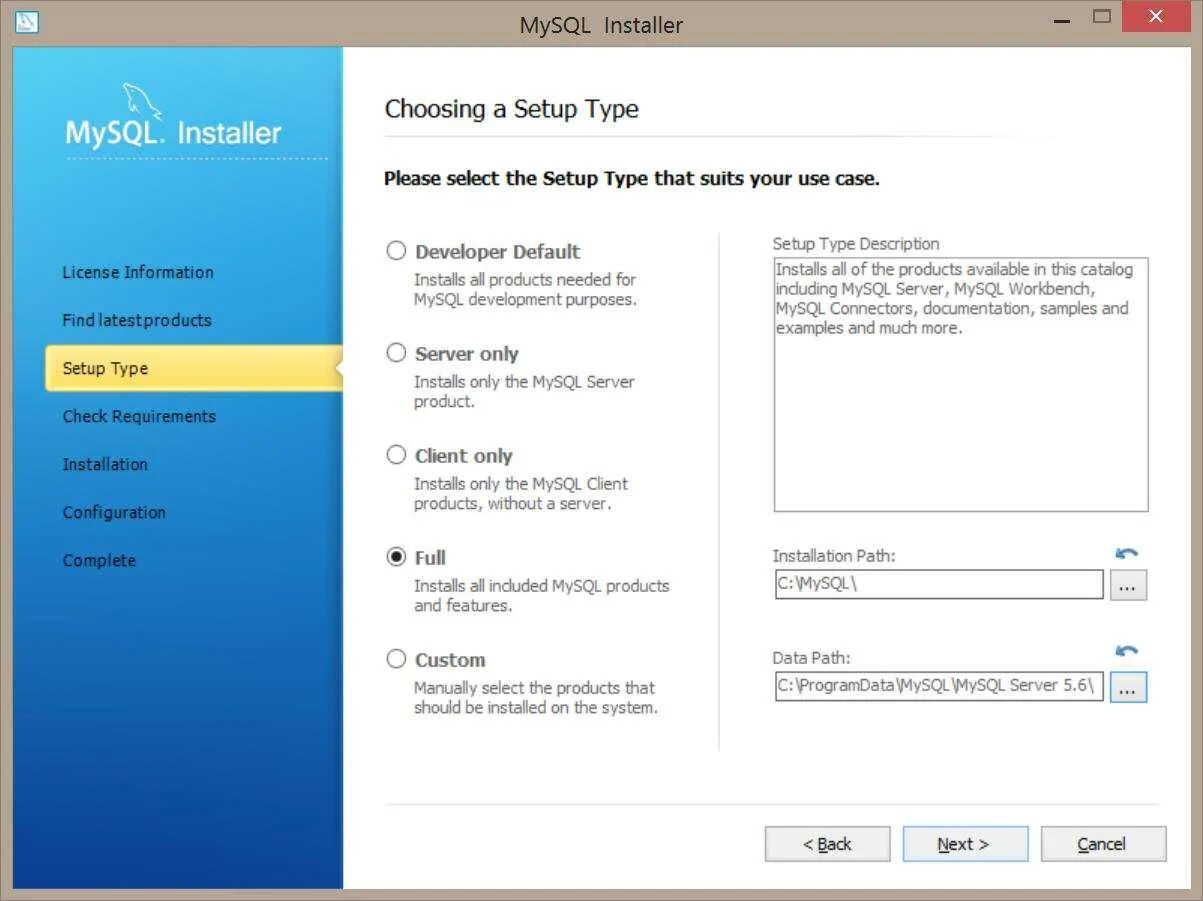Open the Configuration sidebar step
The height and width of the screenshot is (901, 1203).
[114, 512]
